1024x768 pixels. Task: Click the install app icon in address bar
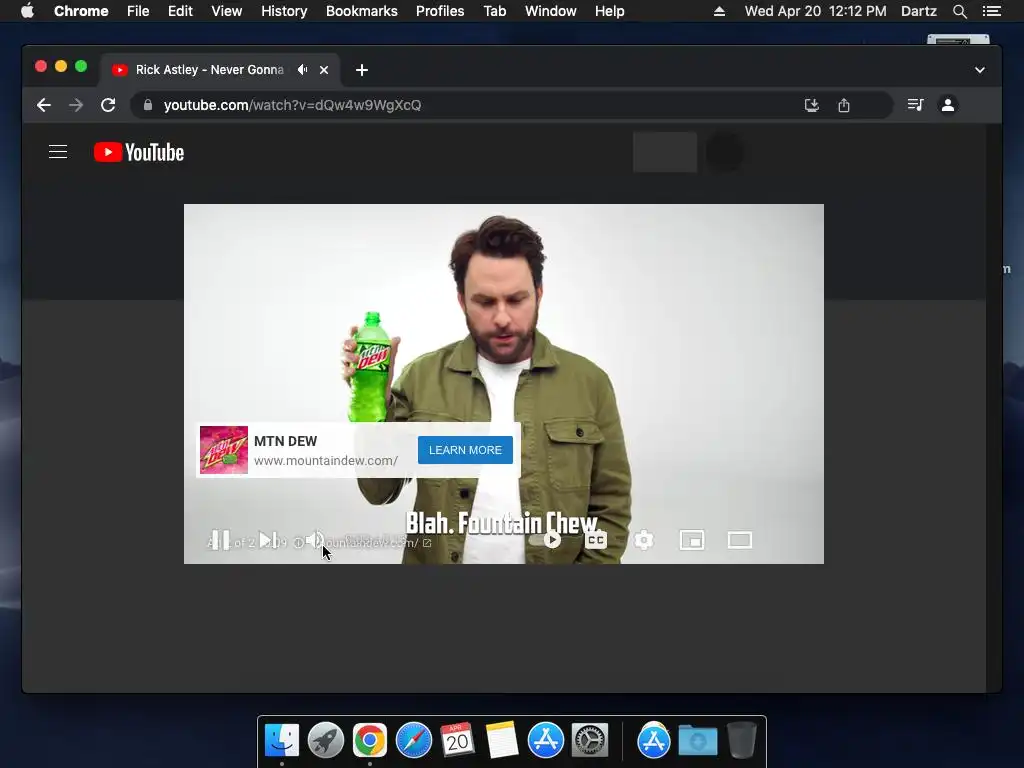(812, 105)
